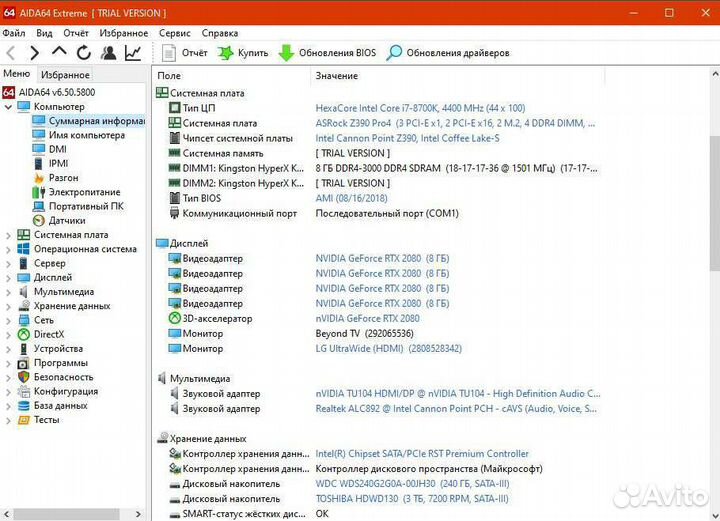Open Realtek ALC892 audio adapter link
The height and width of the screenshot is (521, 720).
[x=456, y=409]
